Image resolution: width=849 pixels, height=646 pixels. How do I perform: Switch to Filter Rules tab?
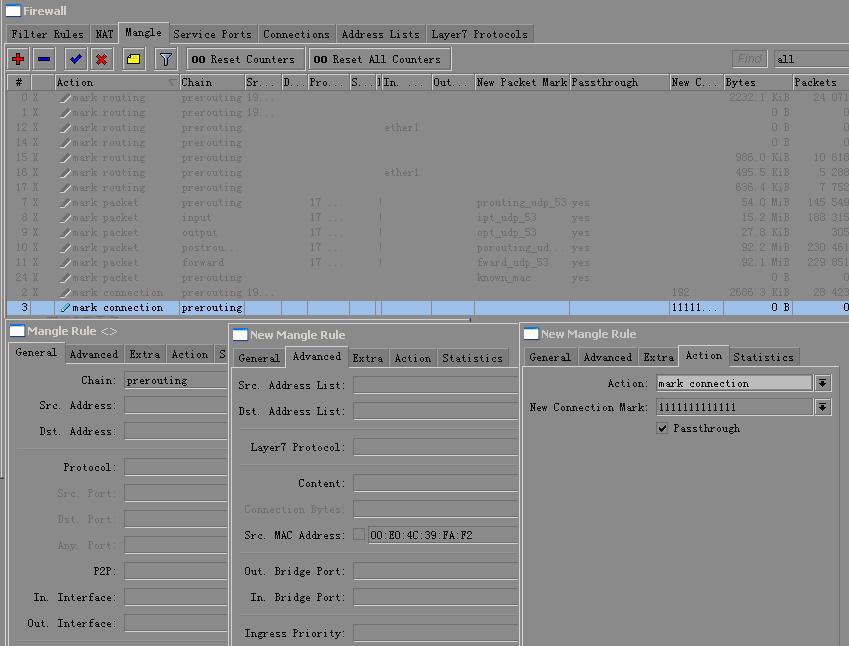(x=47, y=34)
